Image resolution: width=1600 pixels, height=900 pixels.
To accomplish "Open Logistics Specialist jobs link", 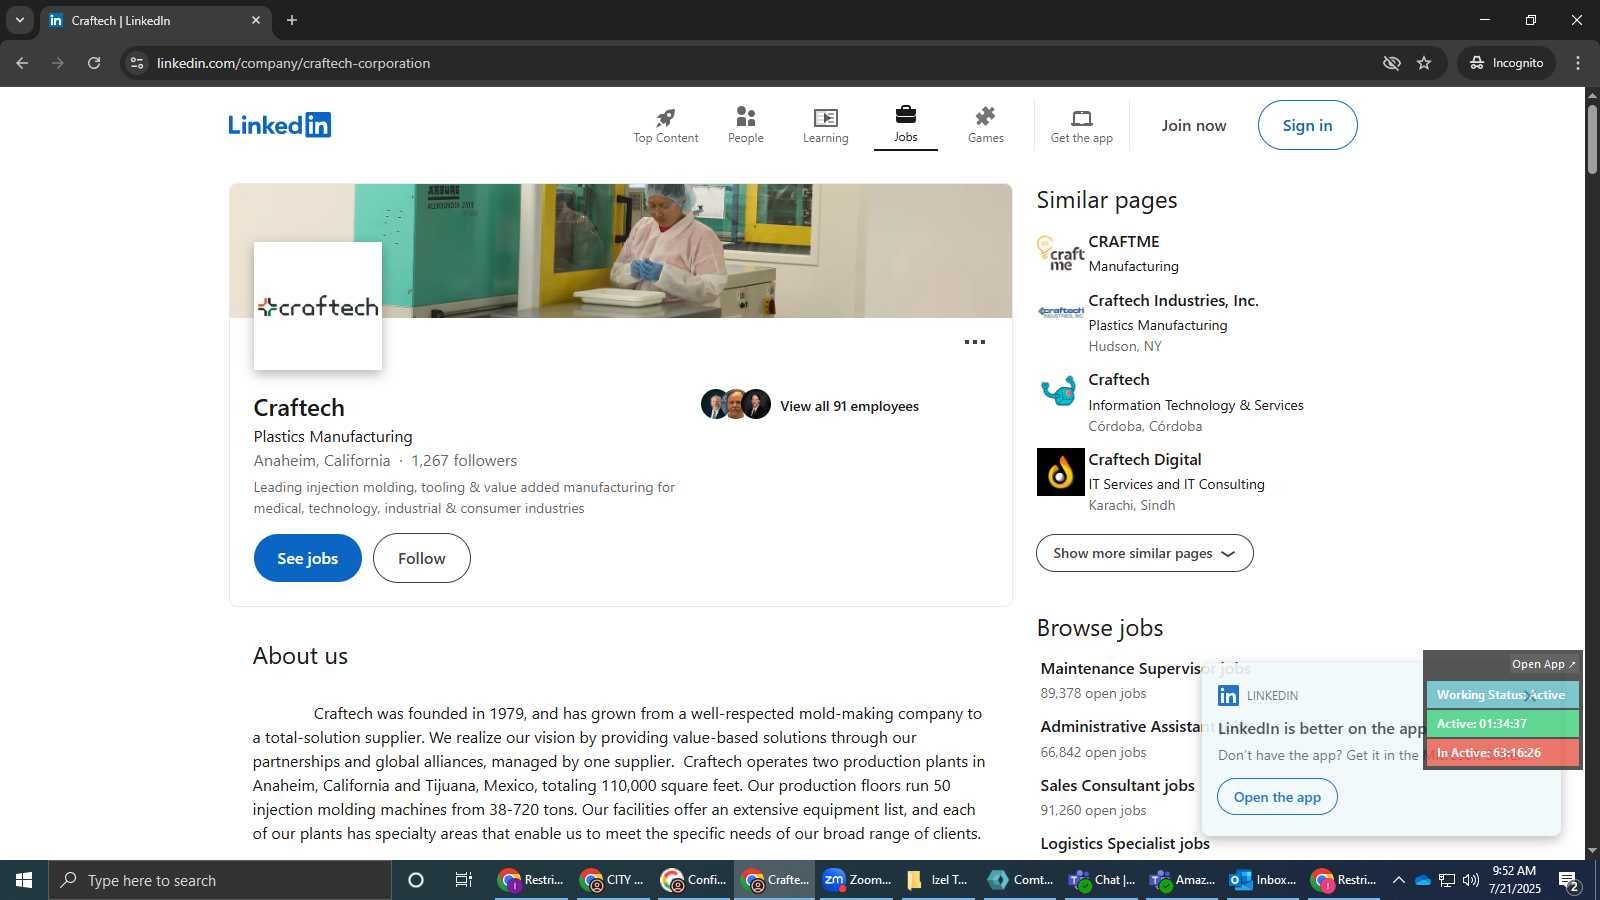I will click(x=1125, y=844).
